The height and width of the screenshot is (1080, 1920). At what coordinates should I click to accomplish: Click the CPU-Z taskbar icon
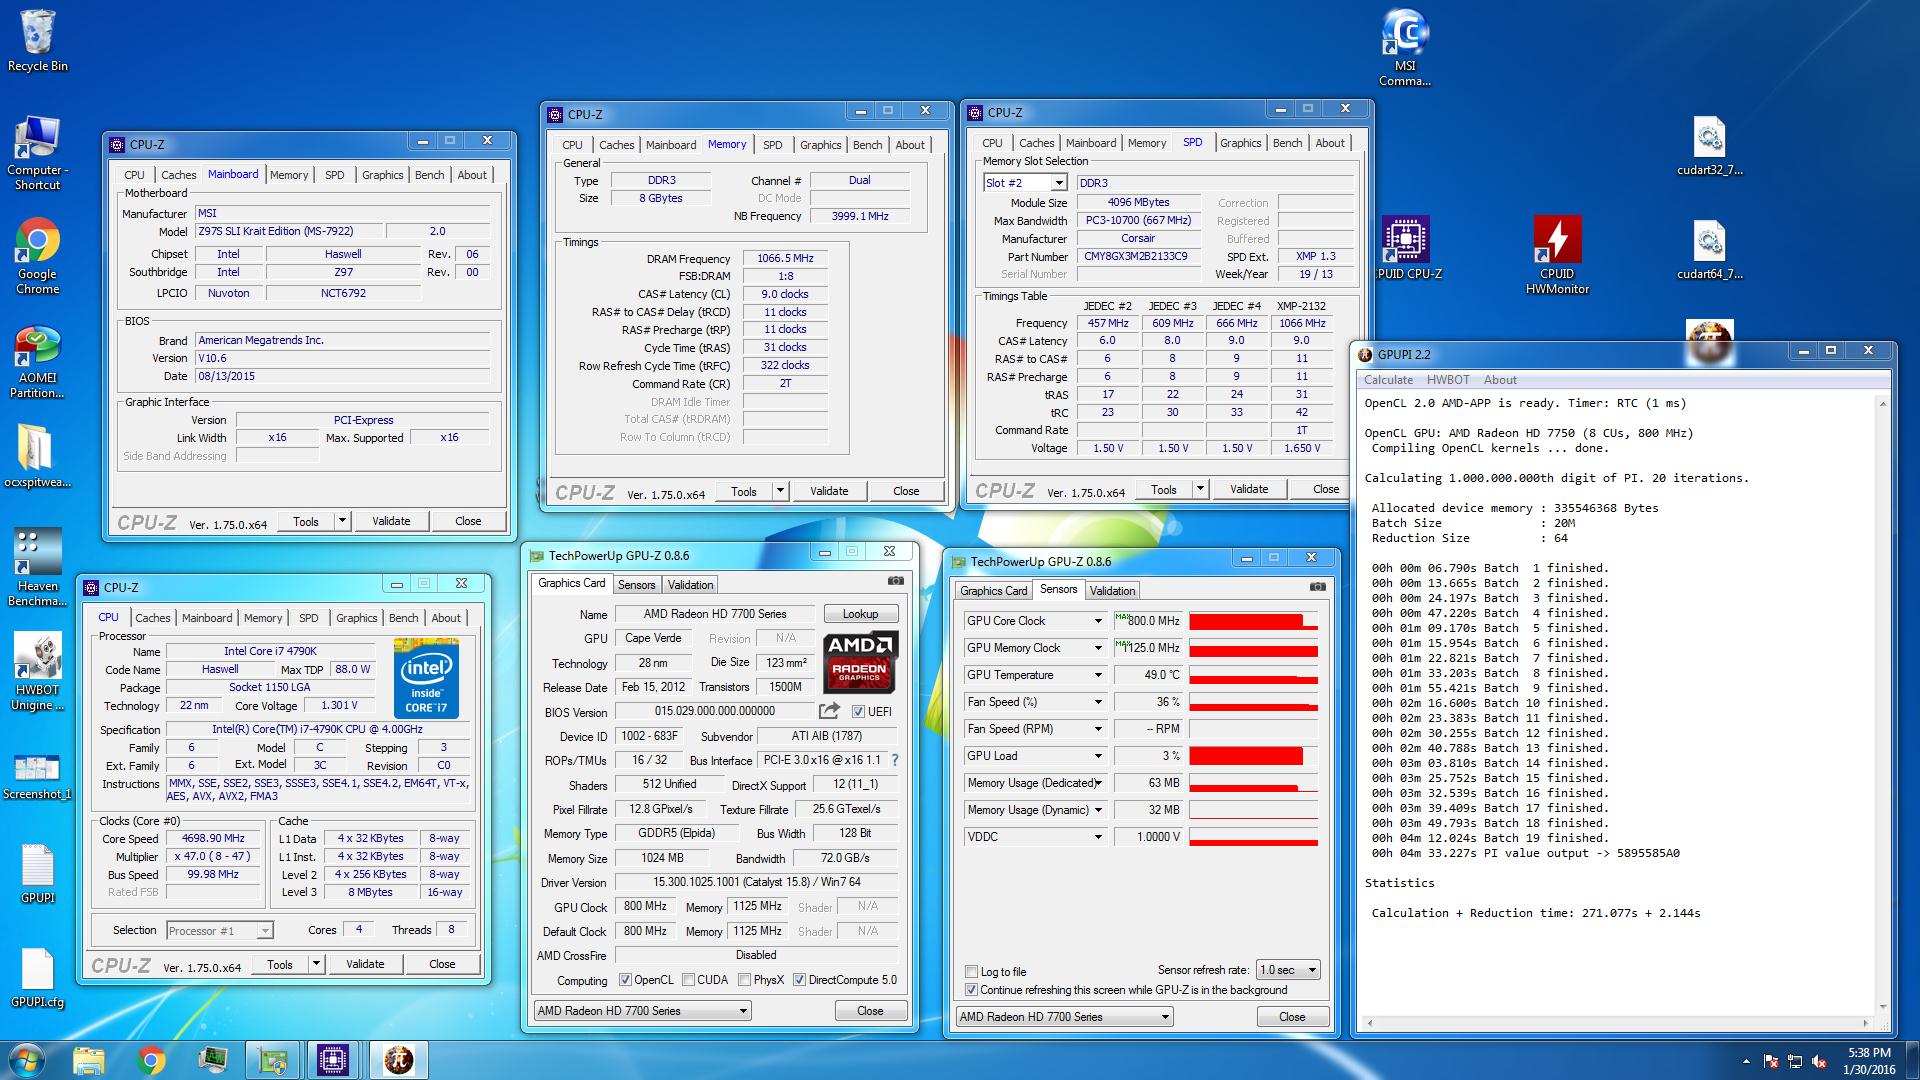[x=333, y=1060]
